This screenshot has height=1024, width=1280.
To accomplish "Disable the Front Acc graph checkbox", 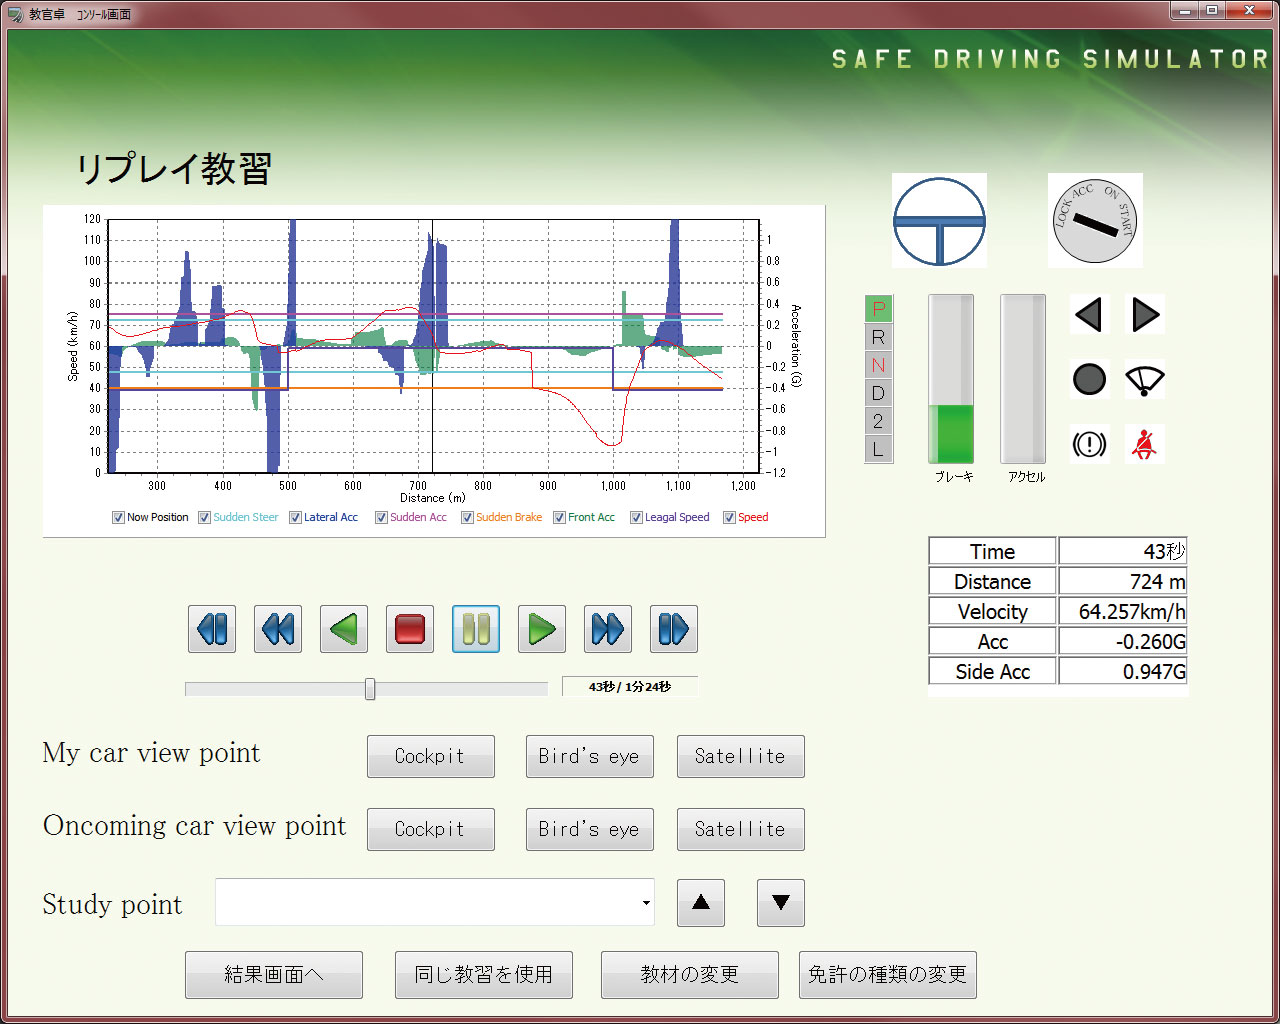I will click(560, 517).
